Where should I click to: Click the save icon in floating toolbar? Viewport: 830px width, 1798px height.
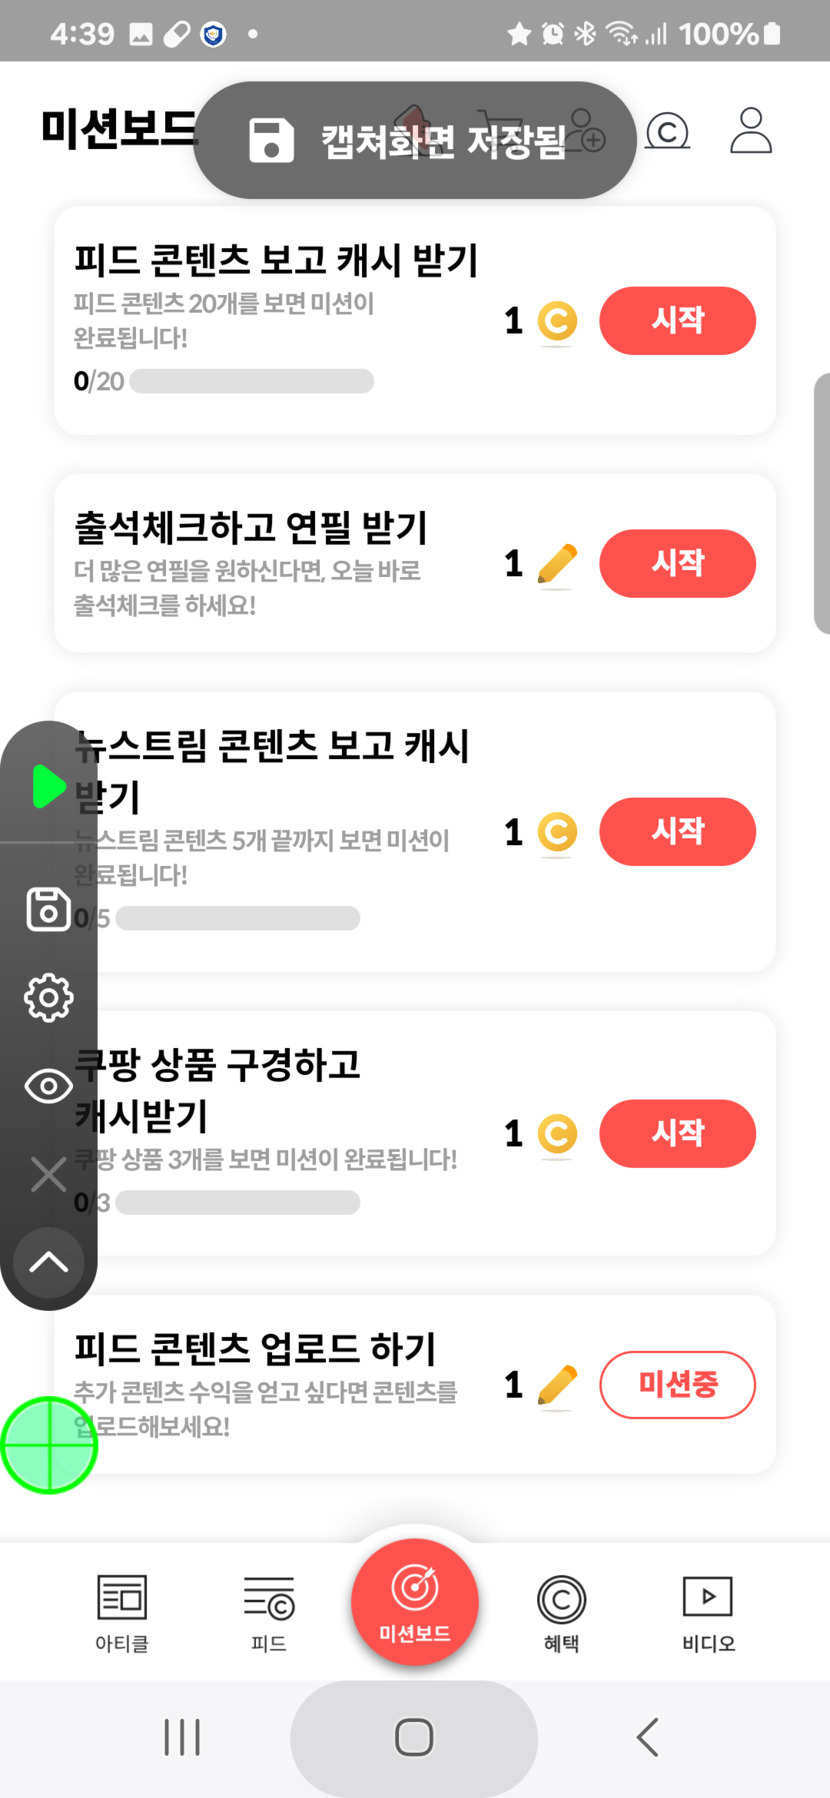(48, 909)
